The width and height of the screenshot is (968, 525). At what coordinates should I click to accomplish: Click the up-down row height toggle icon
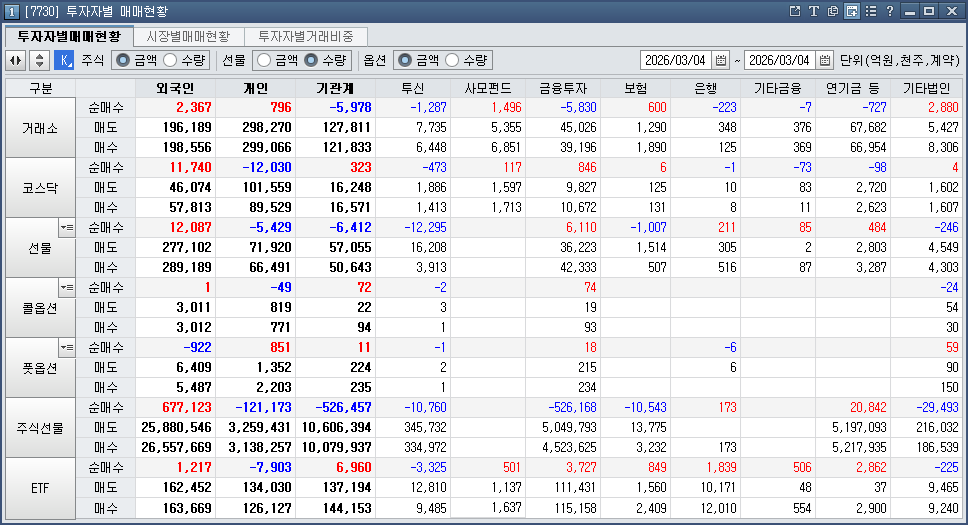coord(39,60)
